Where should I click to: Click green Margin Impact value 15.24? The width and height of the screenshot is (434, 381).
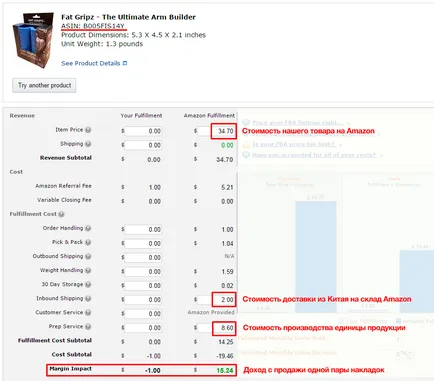(x=225, y=370)
